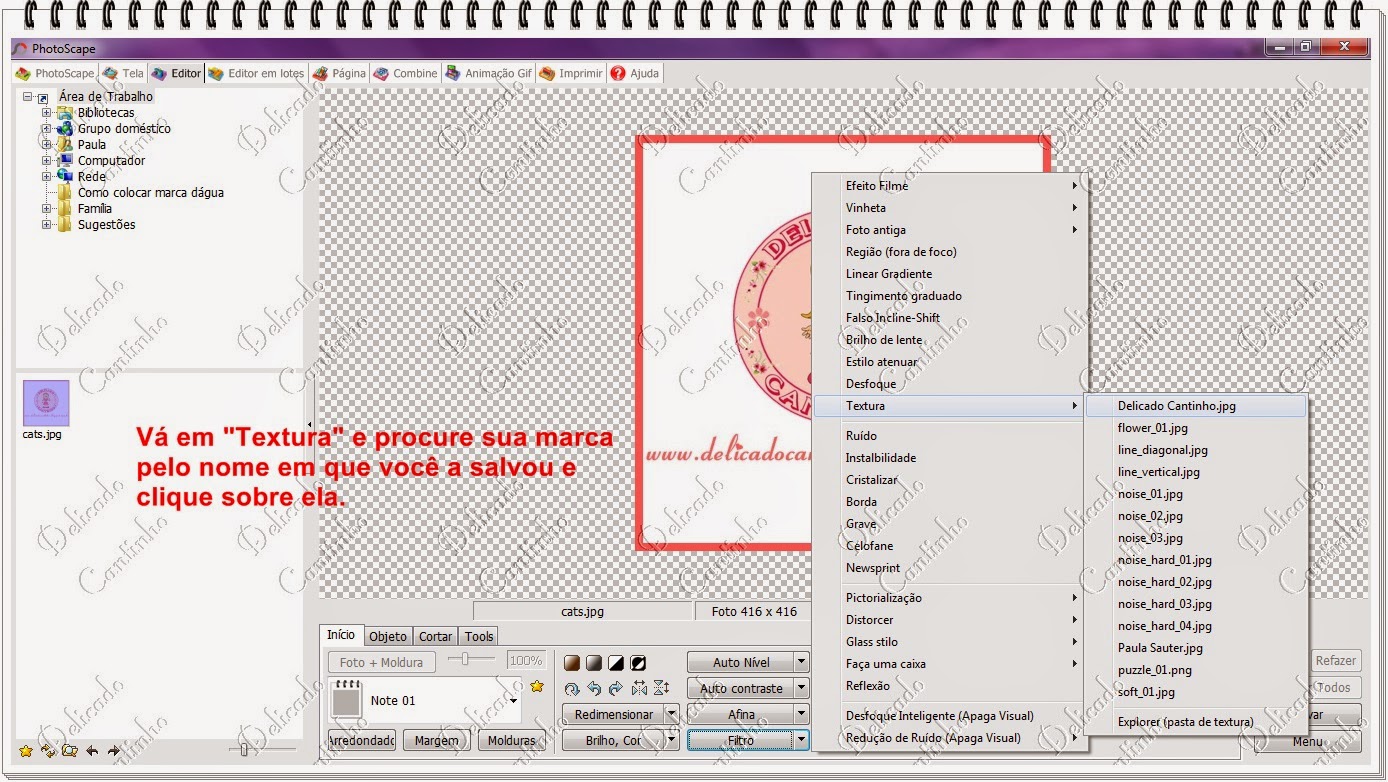Click the invert negative icon

pos(638,663)
